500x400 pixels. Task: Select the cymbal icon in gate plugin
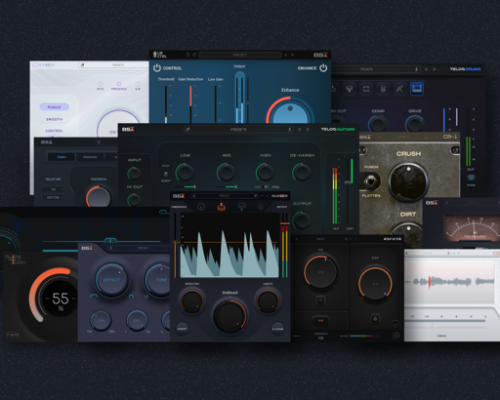tap(241, 207)
